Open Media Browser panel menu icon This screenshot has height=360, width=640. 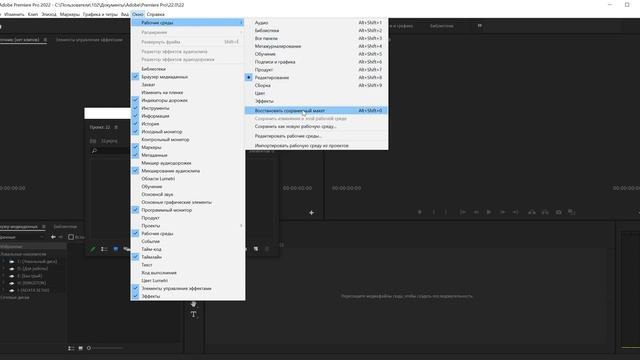click(44, 227)
